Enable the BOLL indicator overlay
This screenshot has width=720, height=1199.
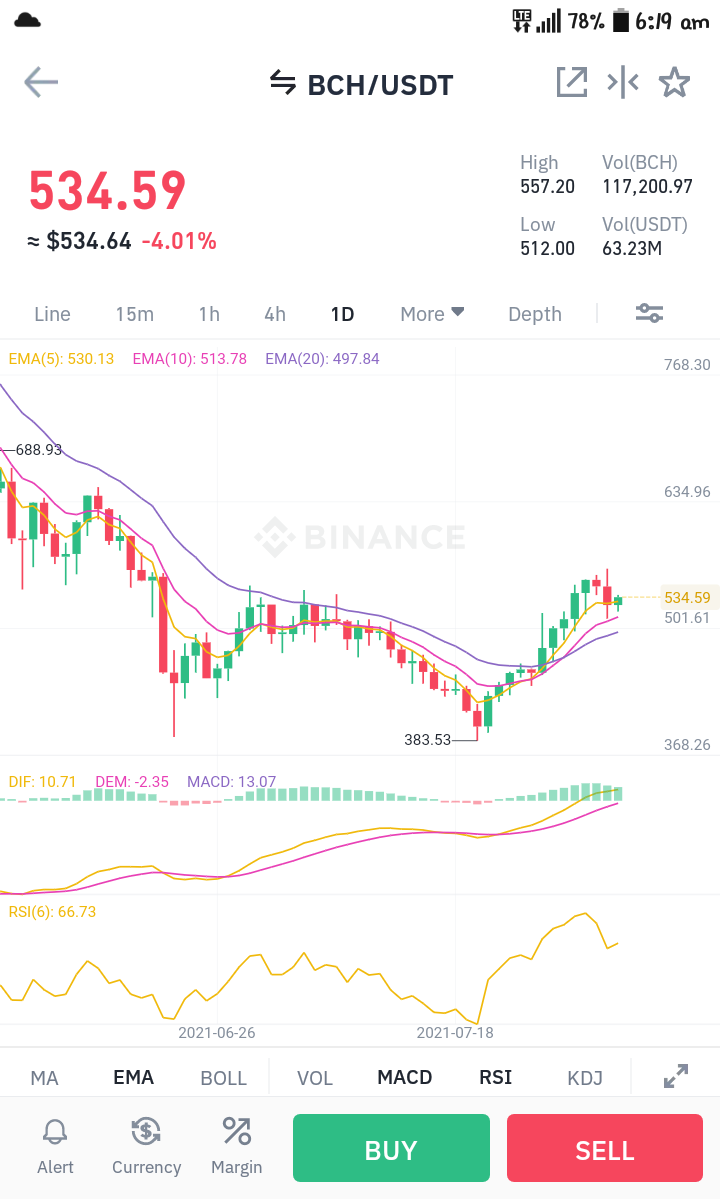coord(223,1078)
